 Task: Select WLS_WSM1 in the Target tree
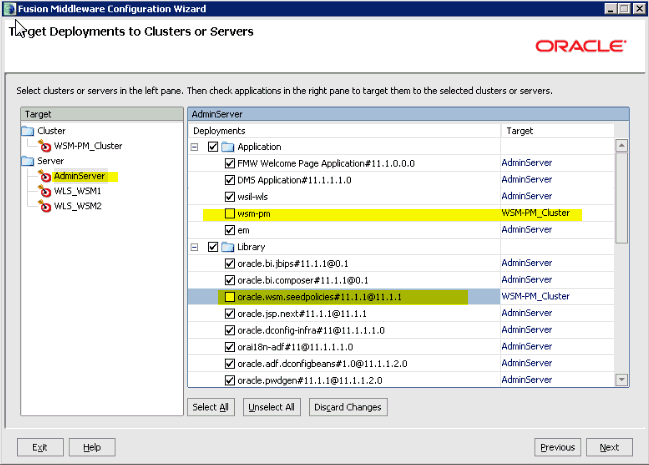(76, 191)
